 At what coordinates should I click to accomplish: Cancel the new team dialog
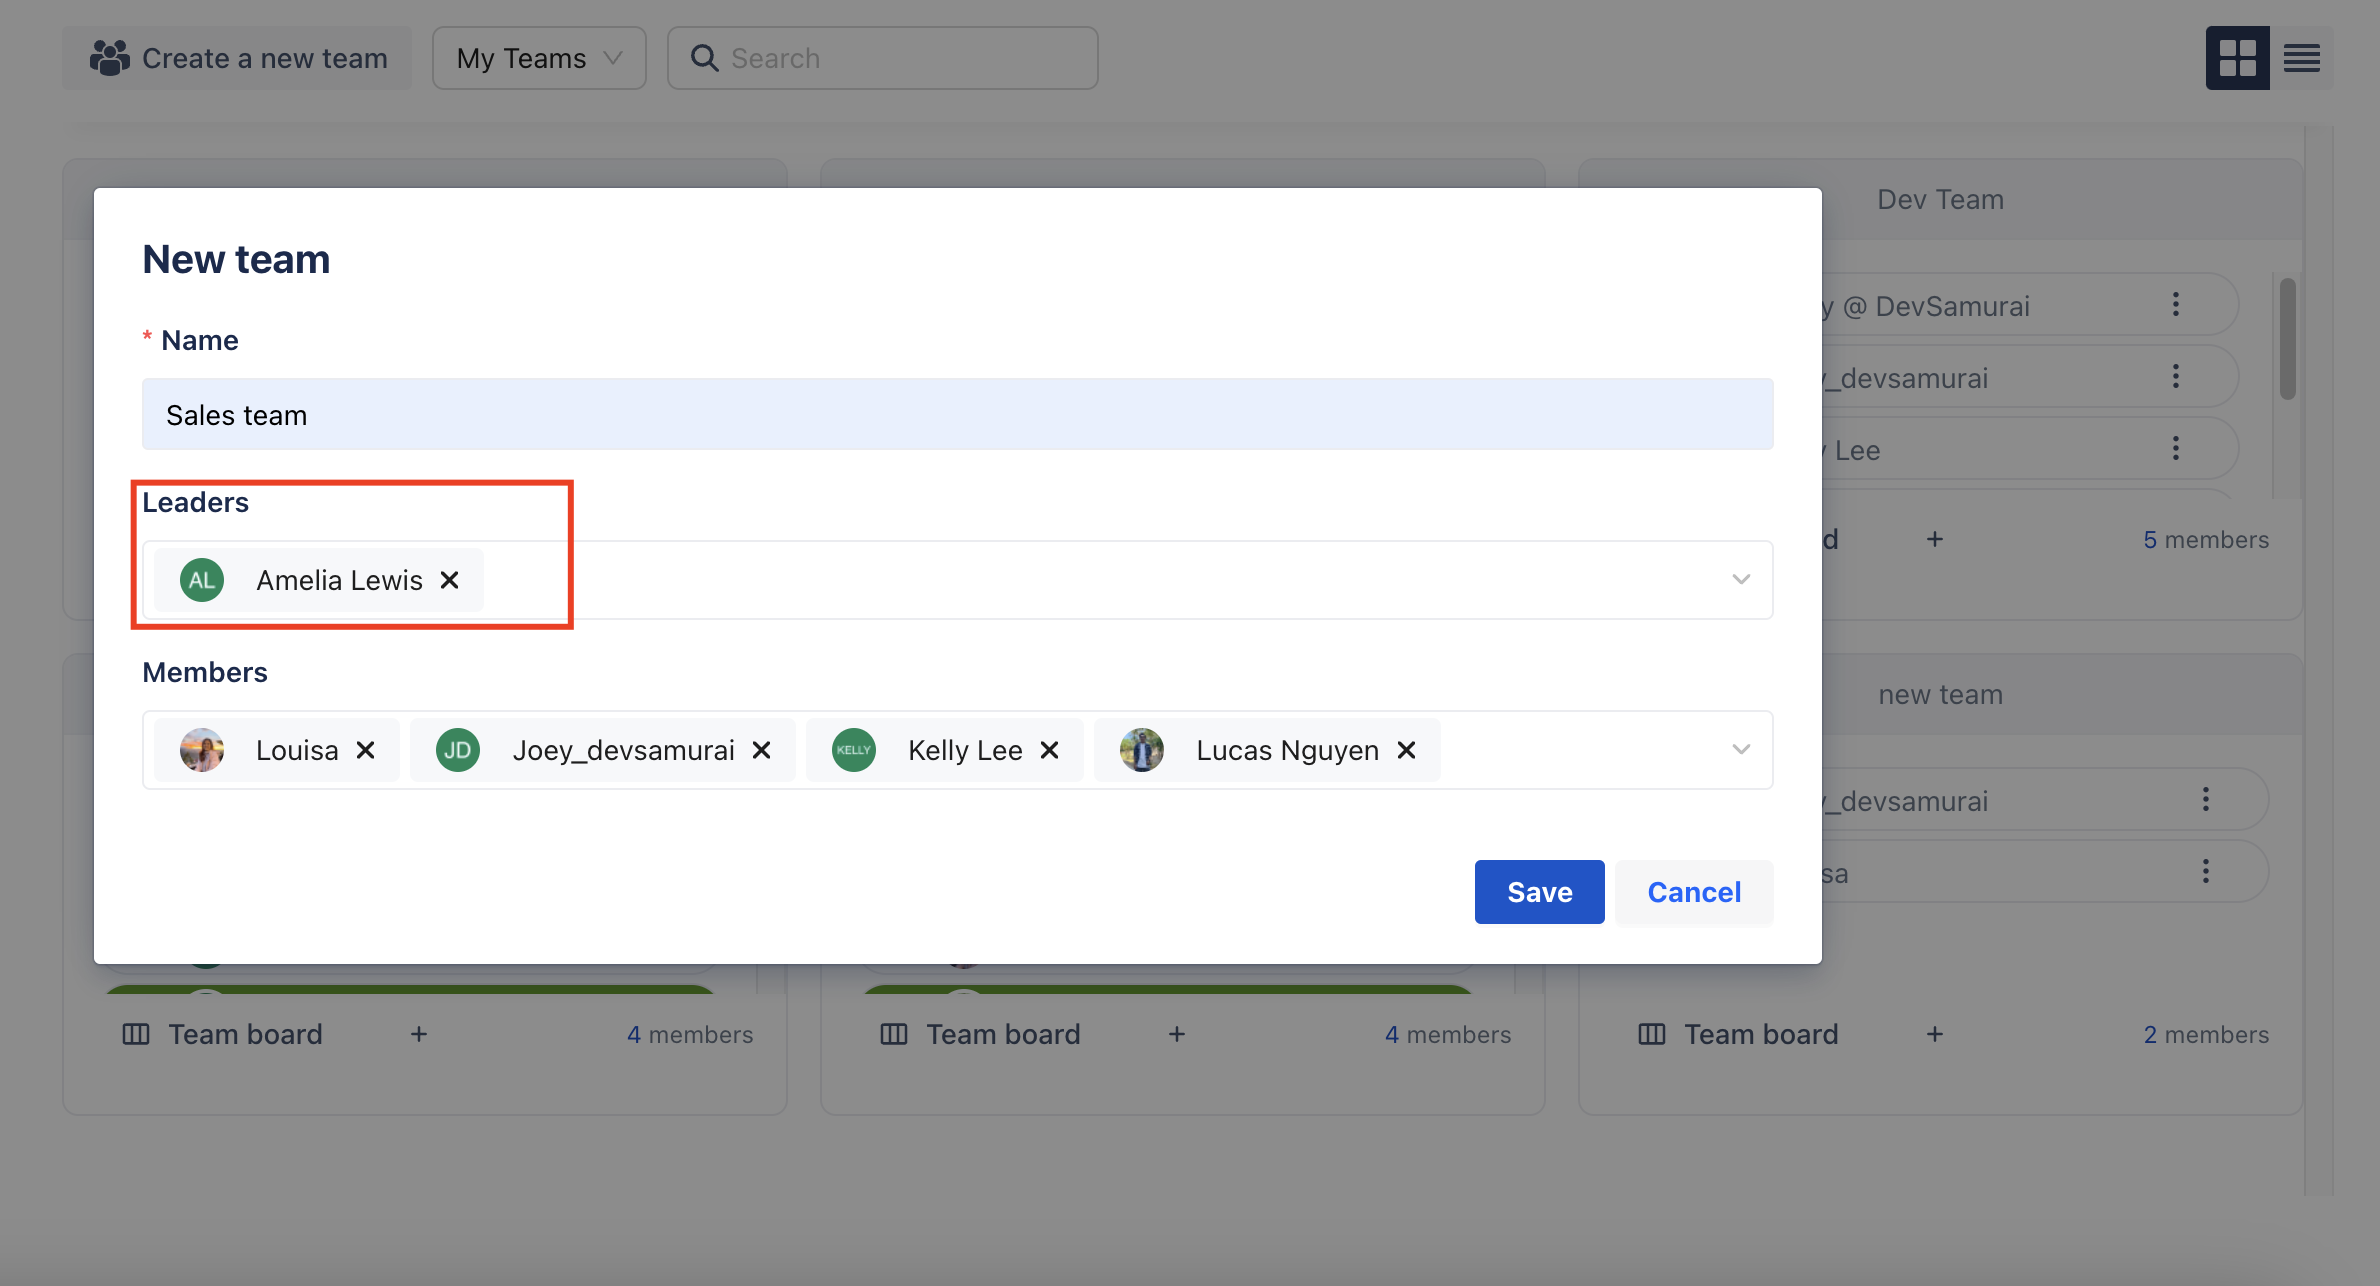click(1694, 892)
